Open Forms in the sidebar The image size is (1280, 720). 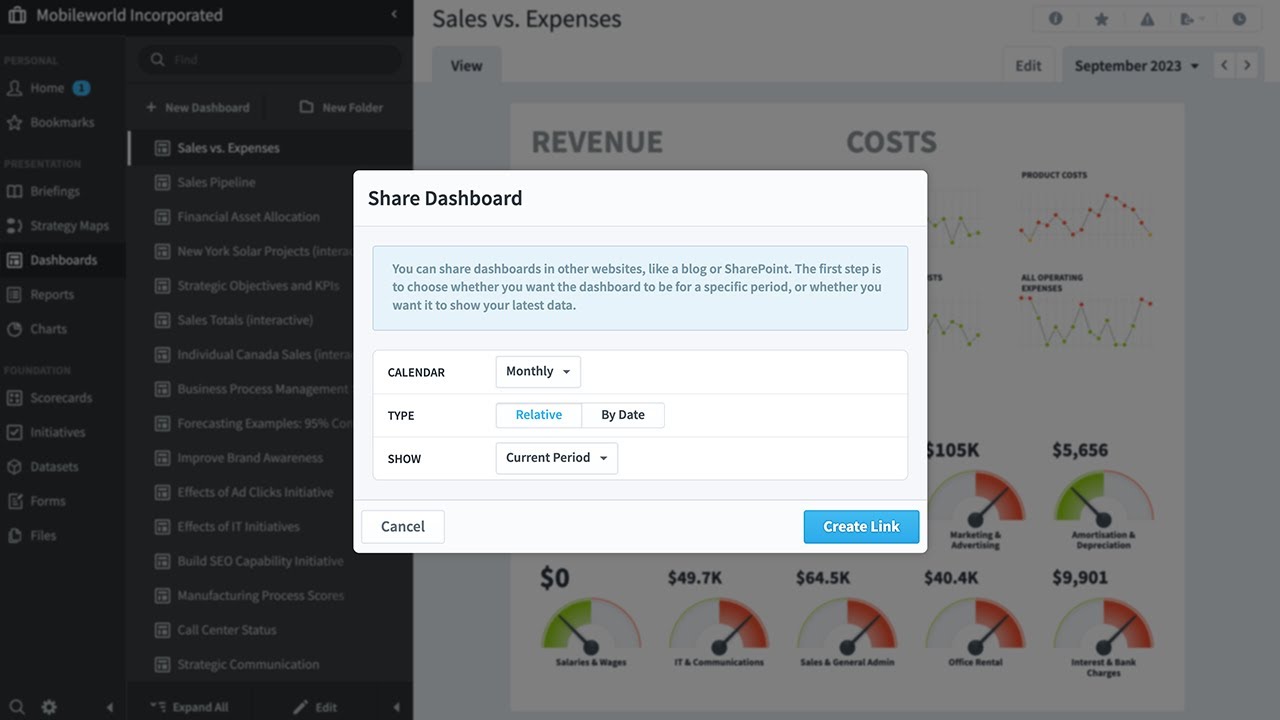pyautogui.click(x=36, y=501)
